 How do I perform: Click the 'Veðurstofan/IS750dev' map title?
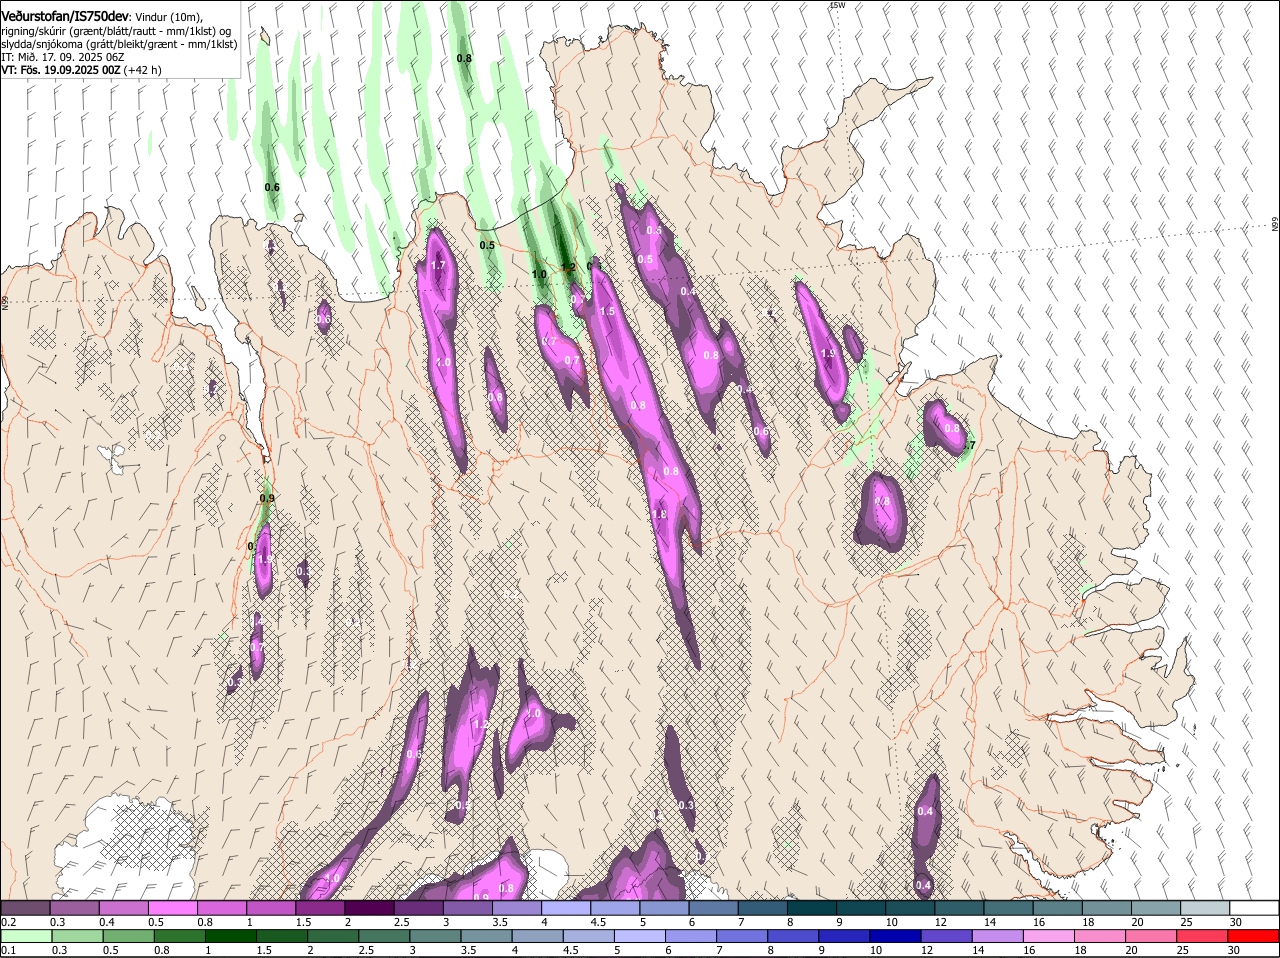click(x=65, y=16)
